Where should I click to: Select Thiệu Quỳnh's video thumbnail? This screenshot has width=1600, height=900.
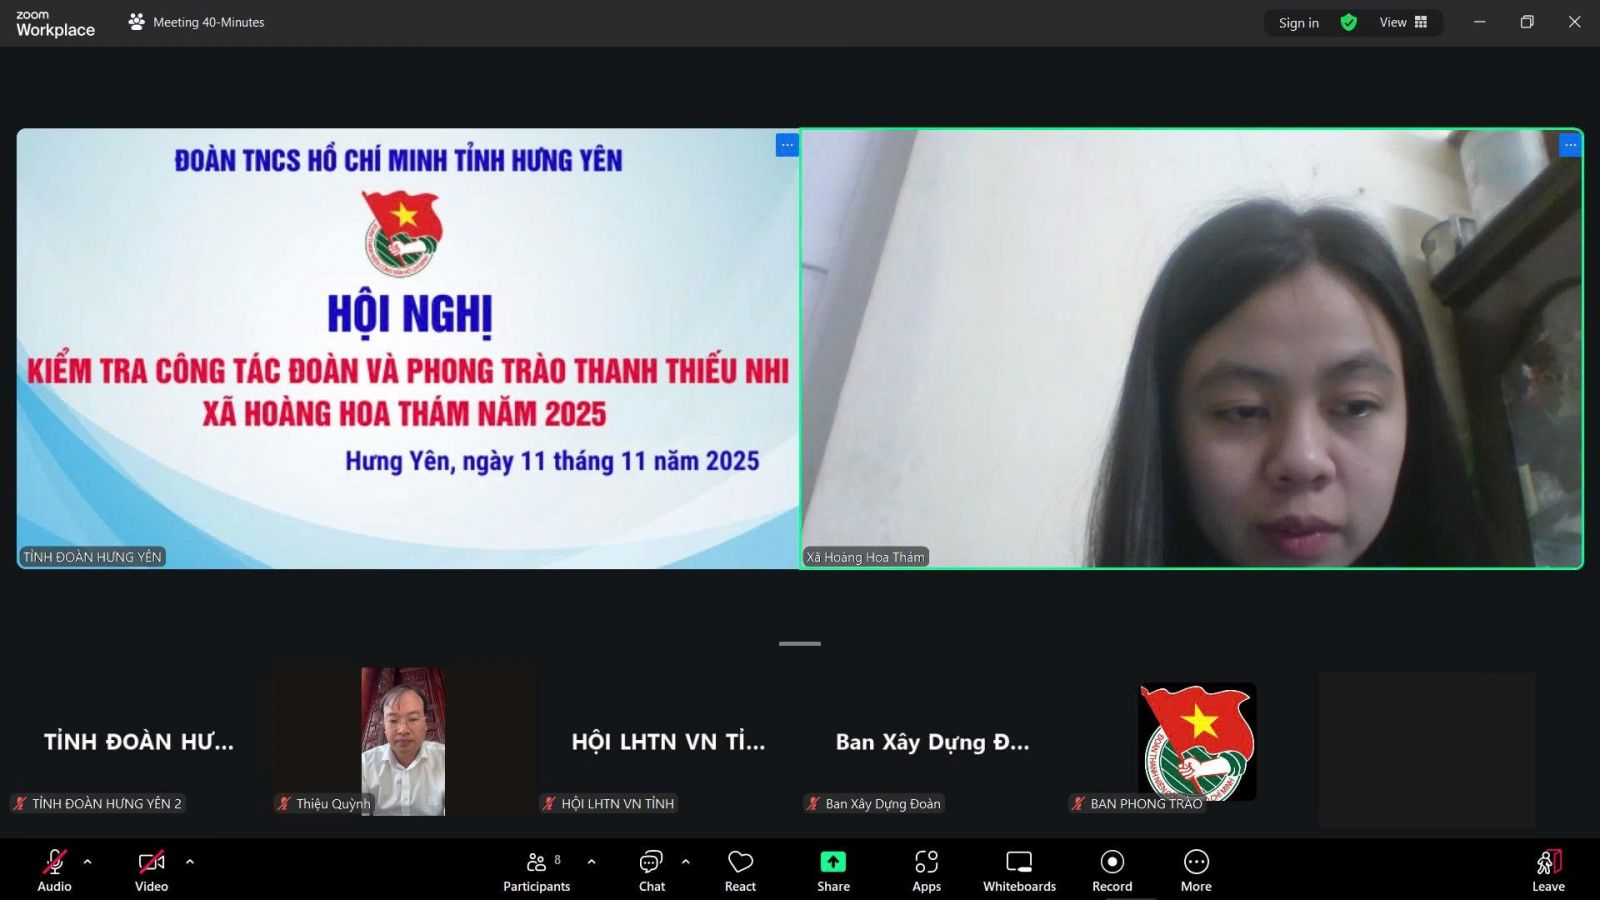click(x=403, y=741)
